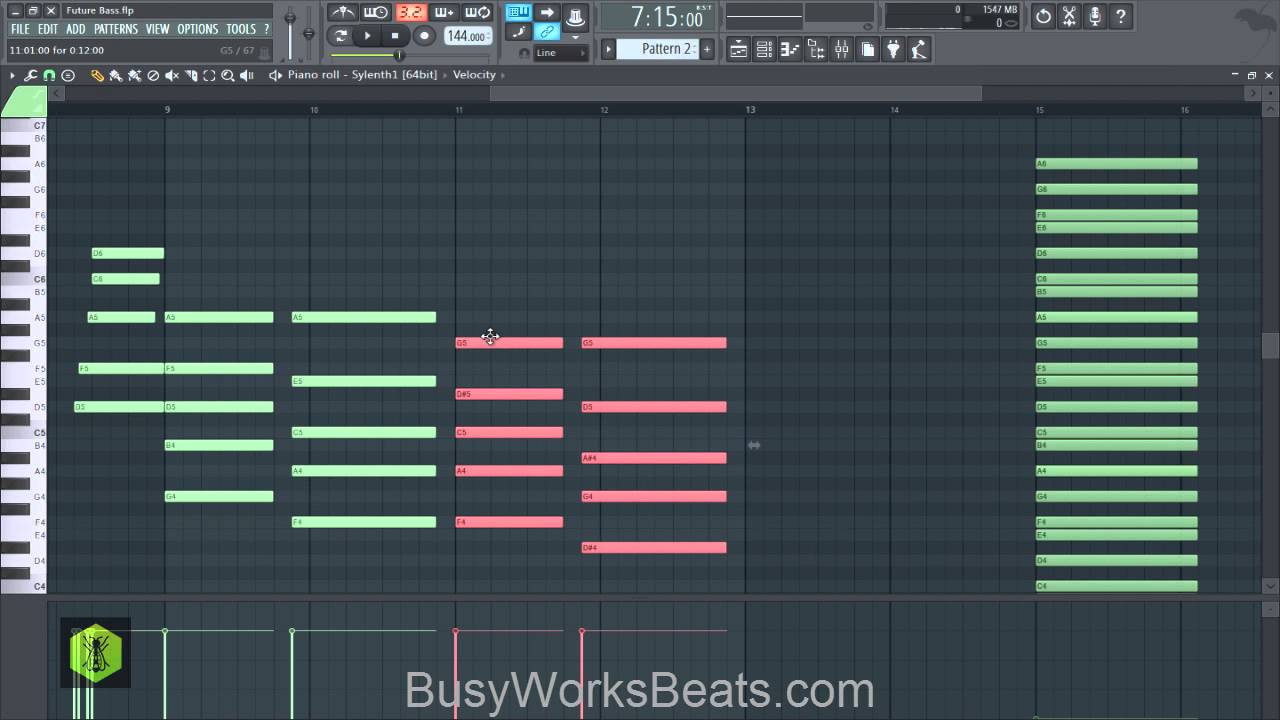Open the VIEW menu
The height and width of the screenshot is (720, 1280).
158,29
